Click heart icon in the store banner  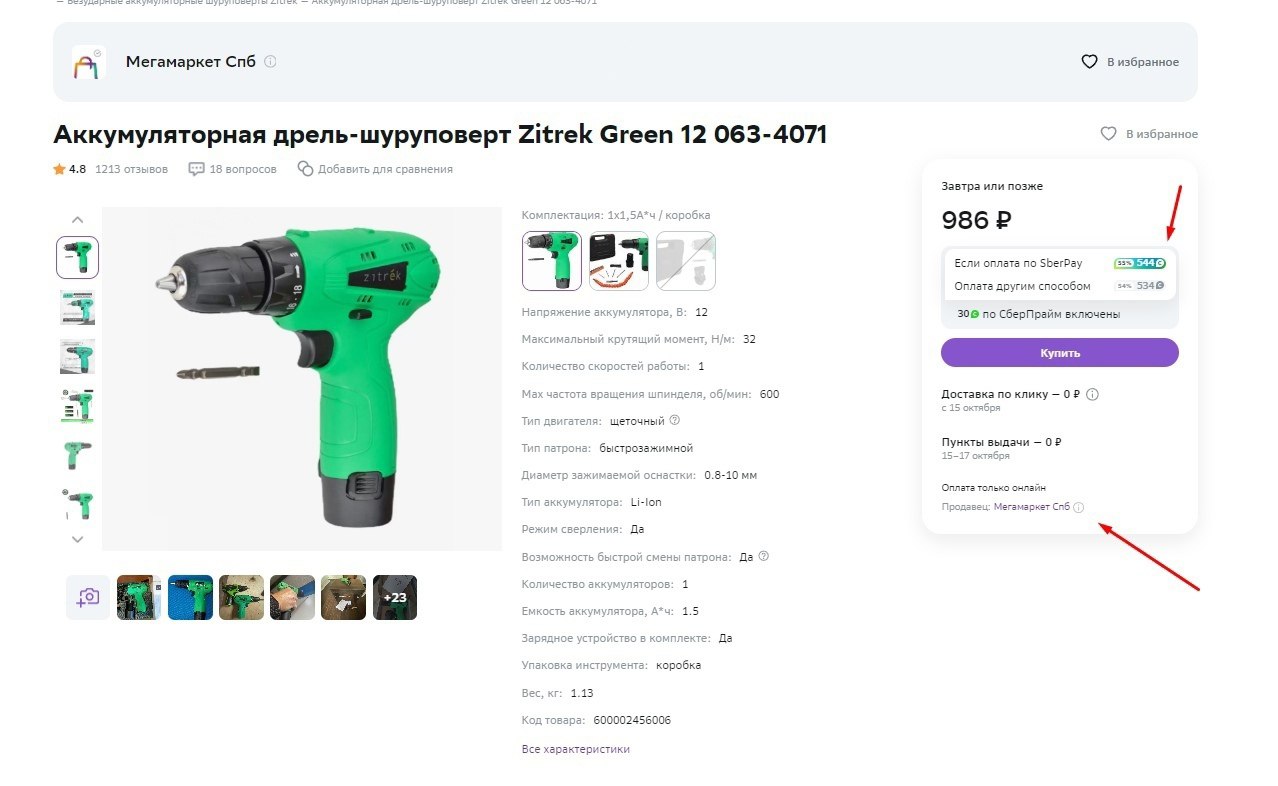point(1090,62)
